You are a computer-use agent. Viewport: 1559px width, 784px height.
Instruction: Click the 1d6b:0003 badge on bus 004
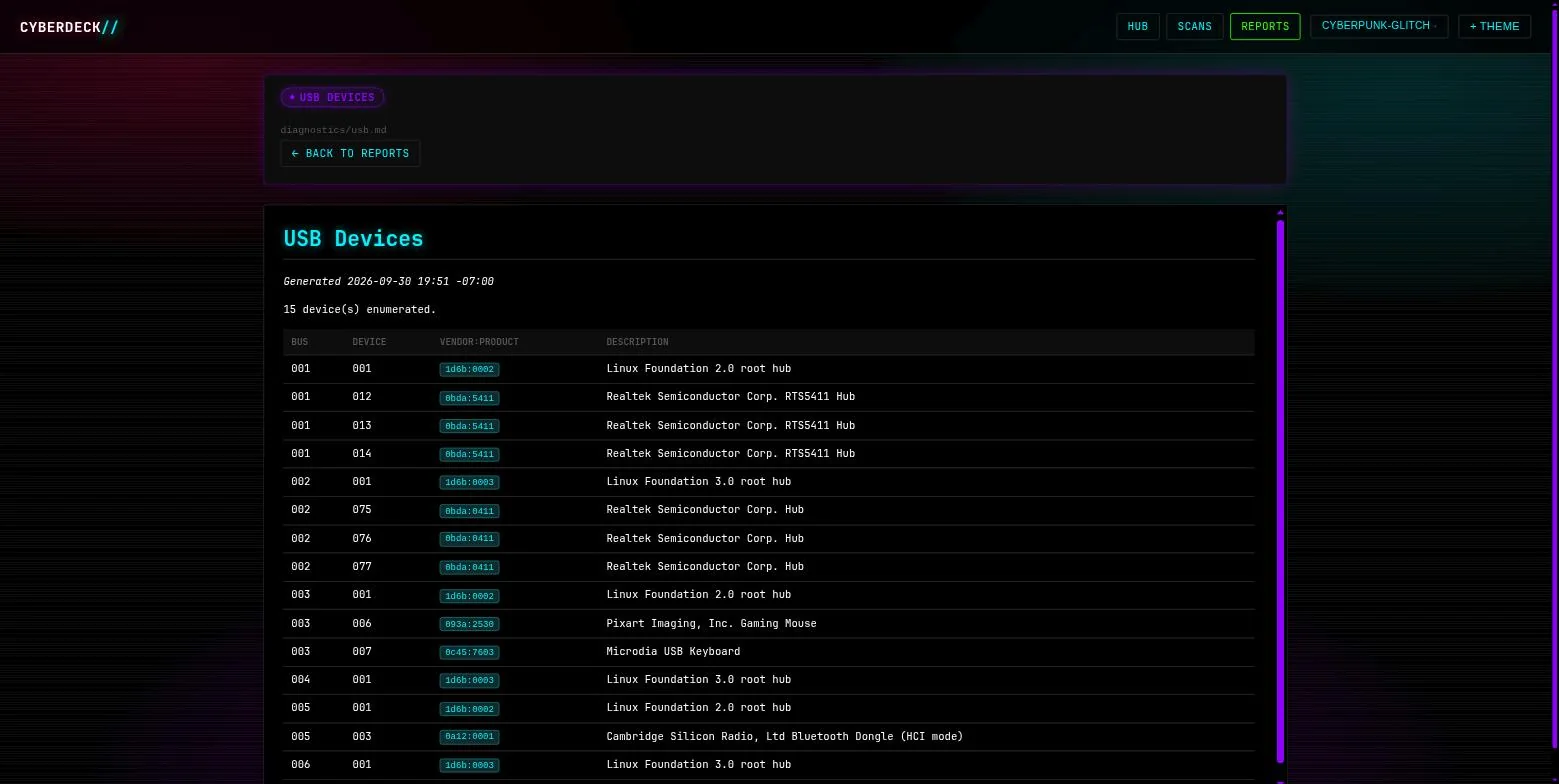pos(469,680)
